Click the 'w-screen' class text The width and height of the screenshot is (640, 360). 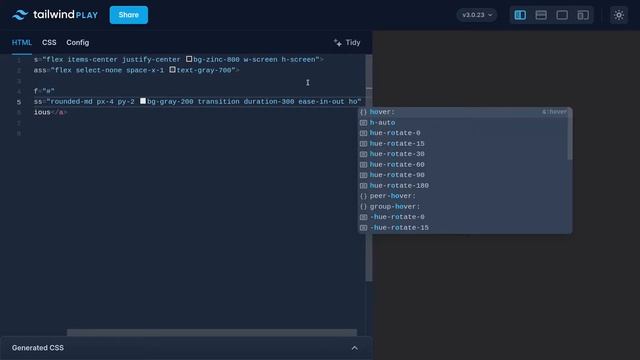pyautogui.click(x=260, y=60)
